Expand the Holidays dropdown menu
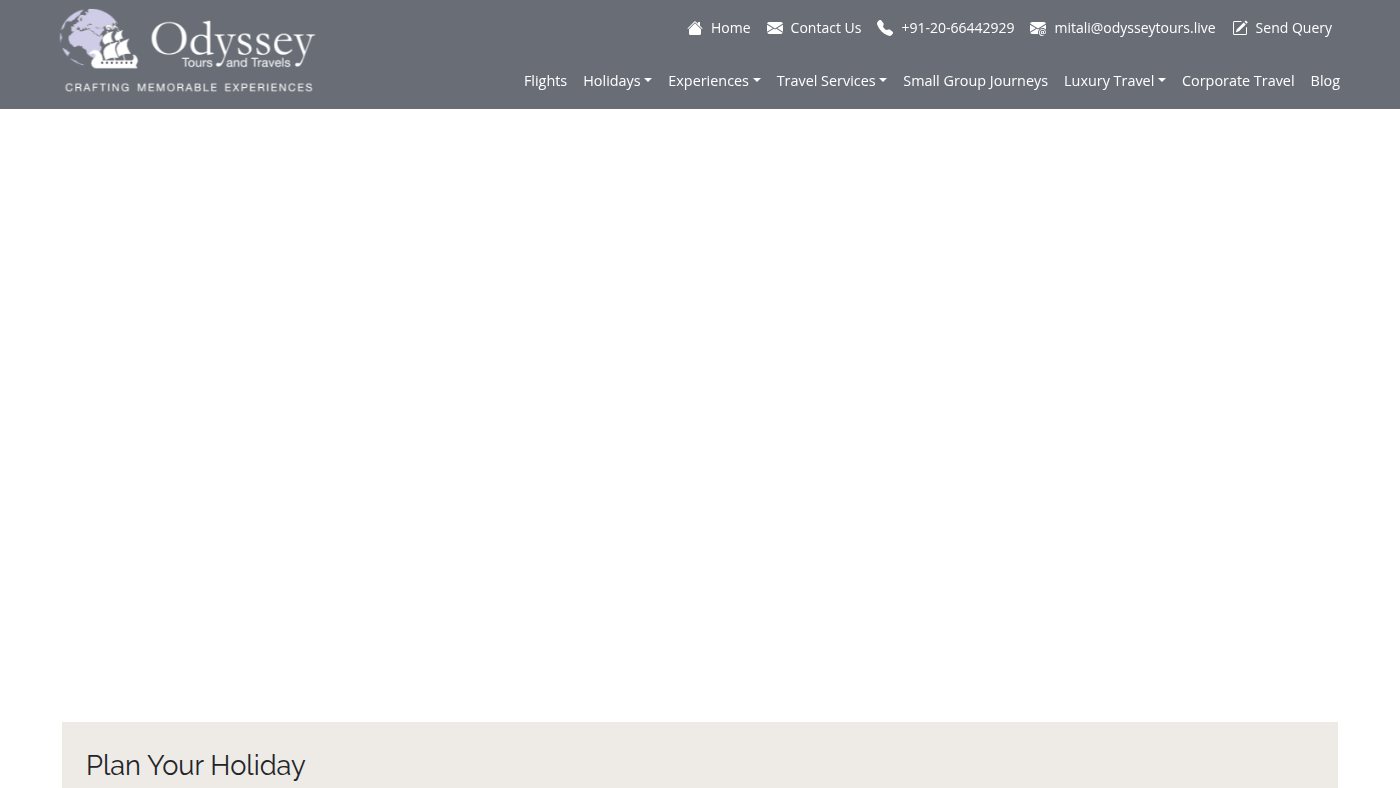The image size is (1400, 788). [617, 81]
